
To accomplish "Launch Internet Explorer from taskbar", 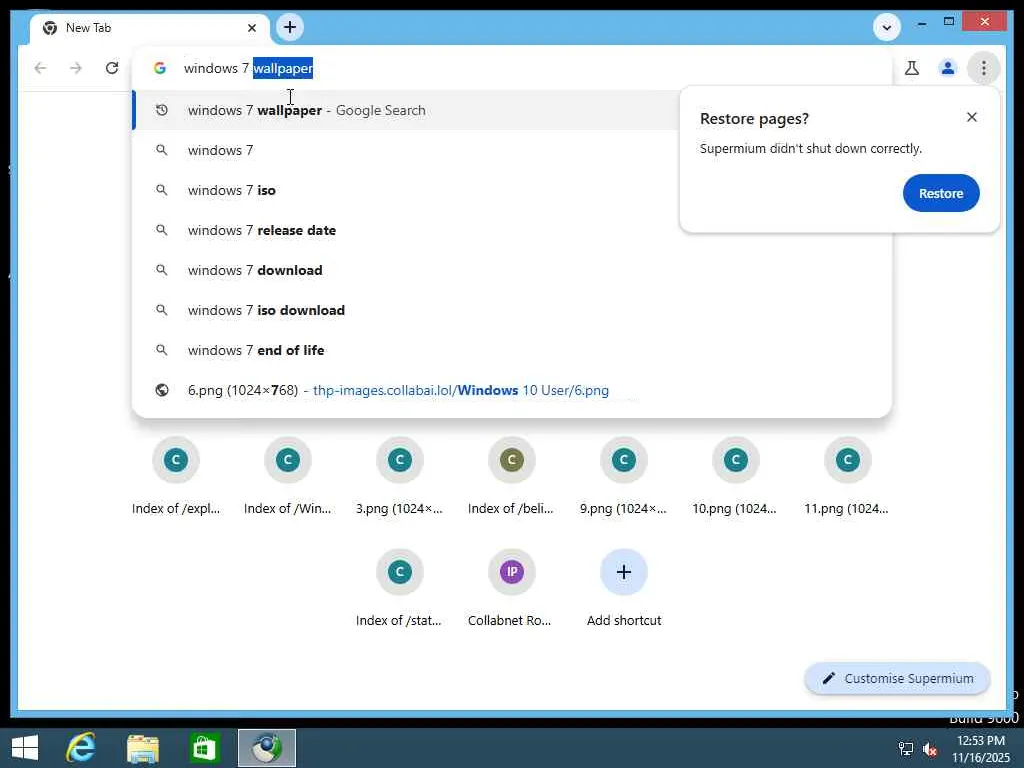I will [x=81, y=748].
